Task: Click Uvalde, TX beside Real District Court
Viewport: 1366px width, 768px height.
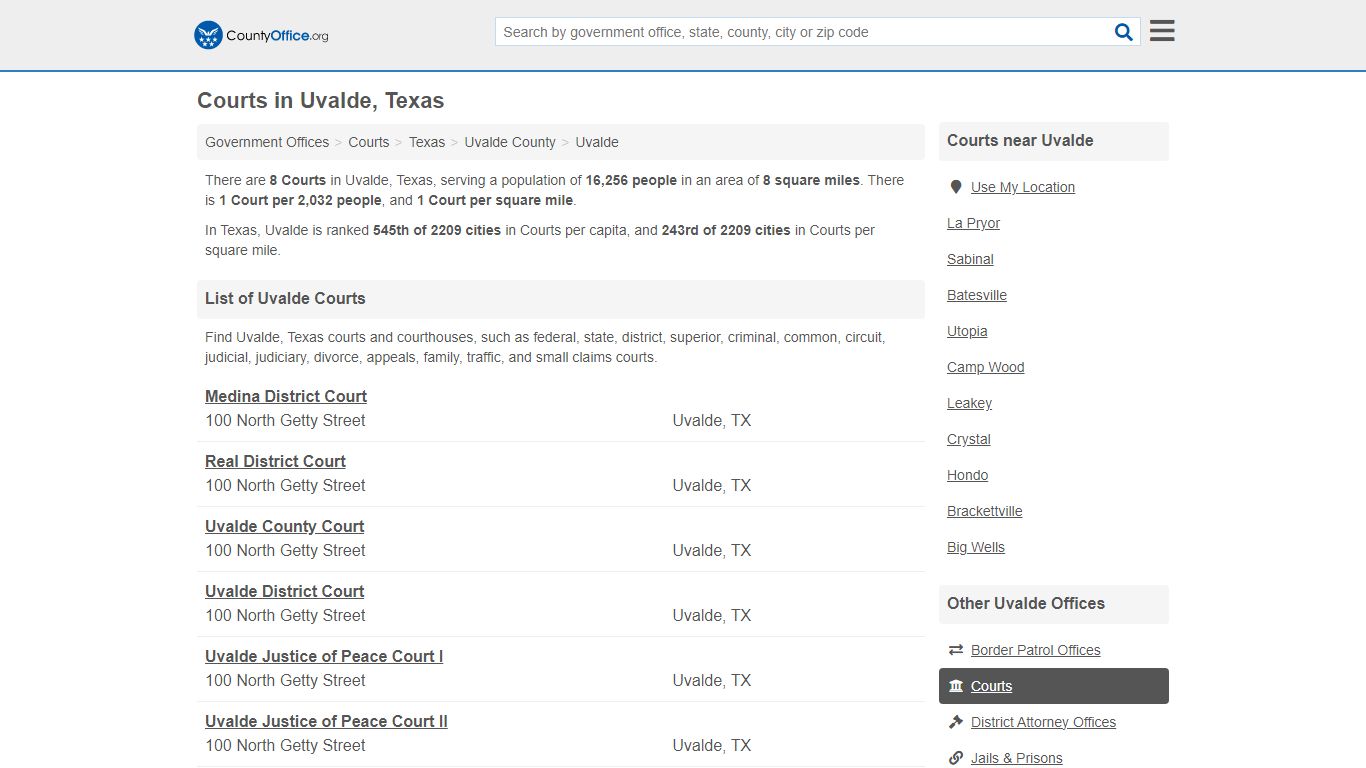Action: (x=711, y=485)
